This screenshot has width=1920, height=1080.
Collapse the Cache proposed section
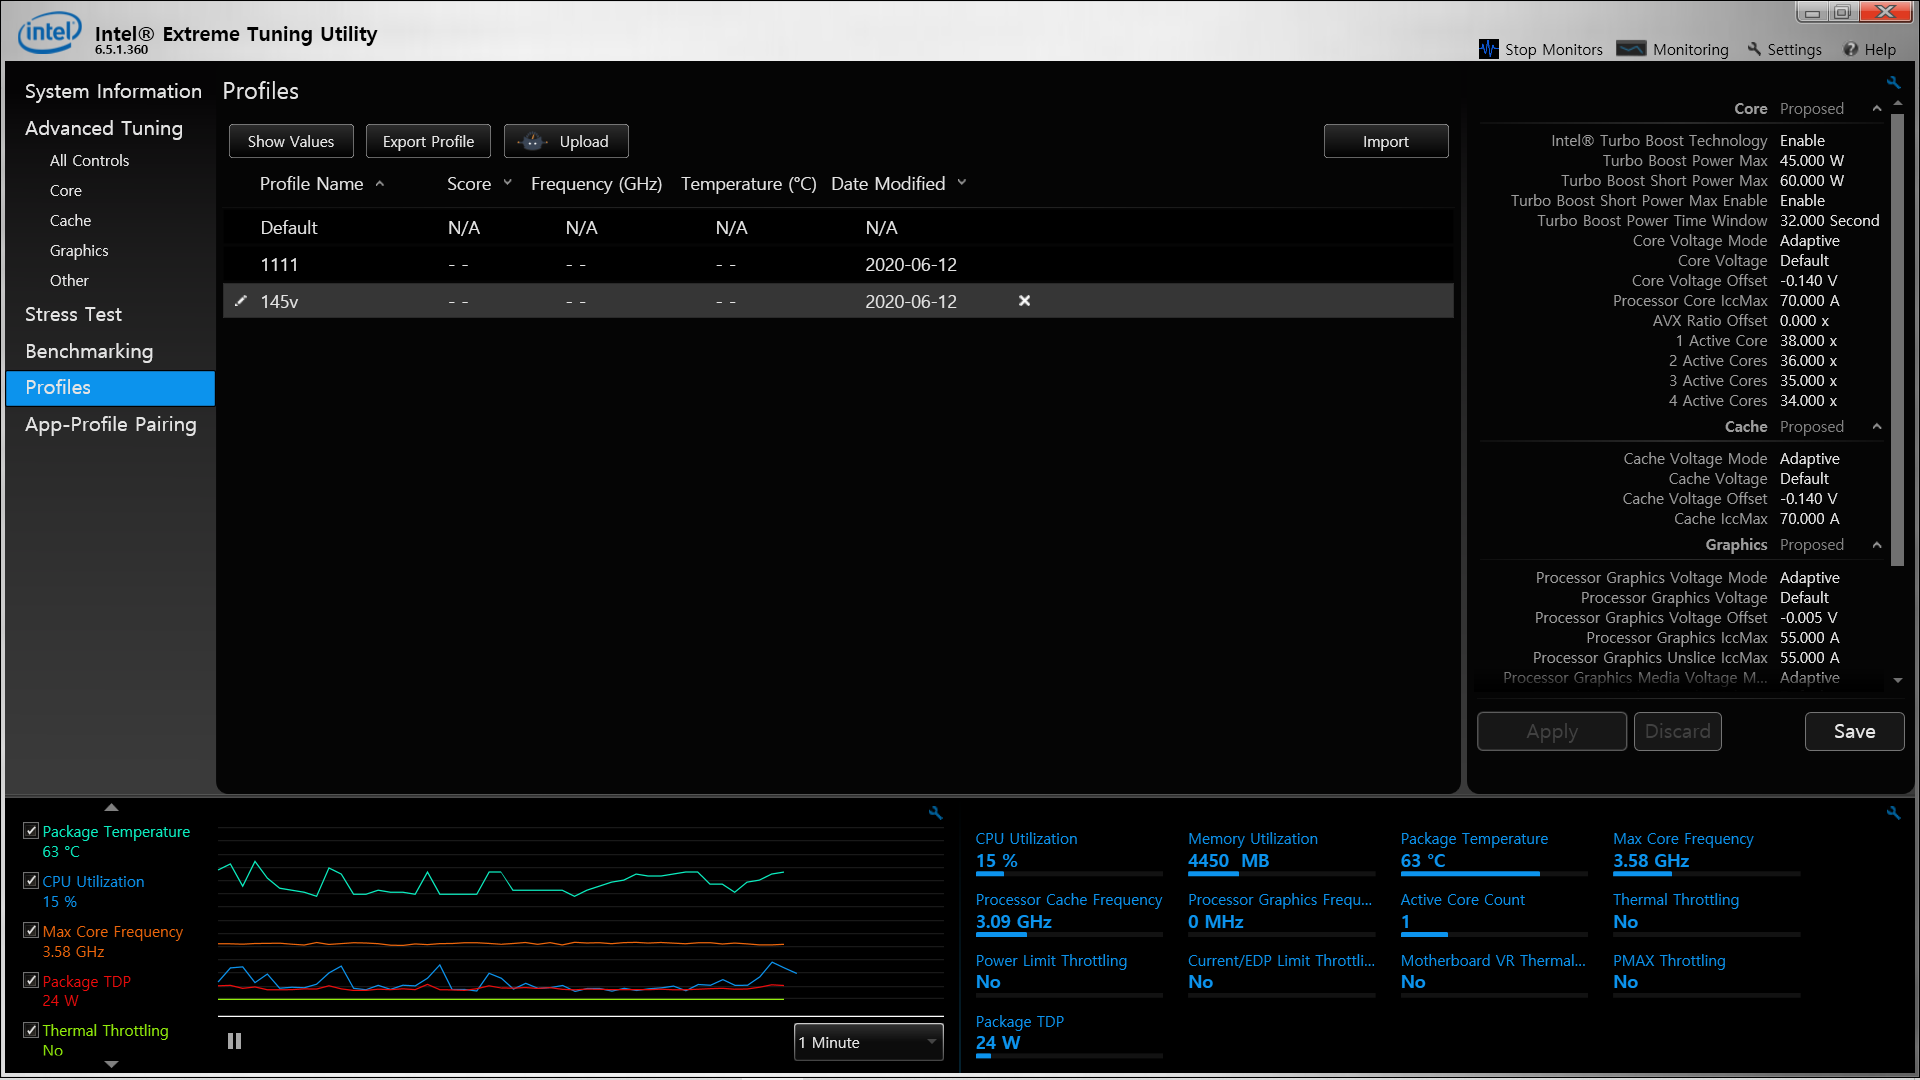click(x=1877, y=427)
